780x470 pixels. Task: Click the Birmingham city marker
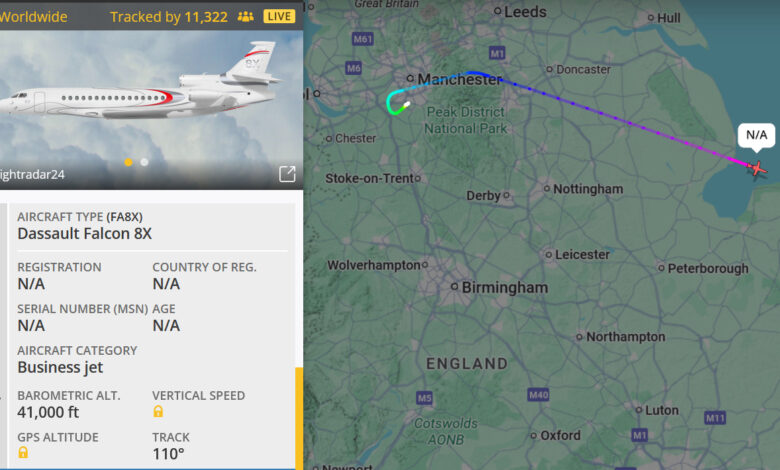click(454, 286)
